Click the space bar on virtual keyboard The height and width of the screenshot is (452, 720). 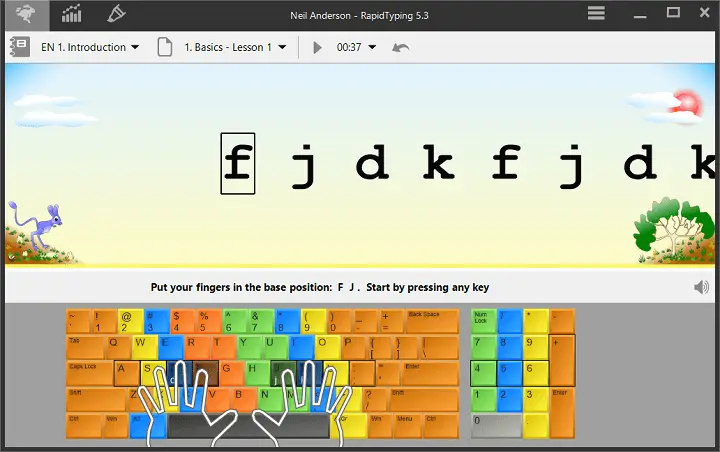click(248, 426)
